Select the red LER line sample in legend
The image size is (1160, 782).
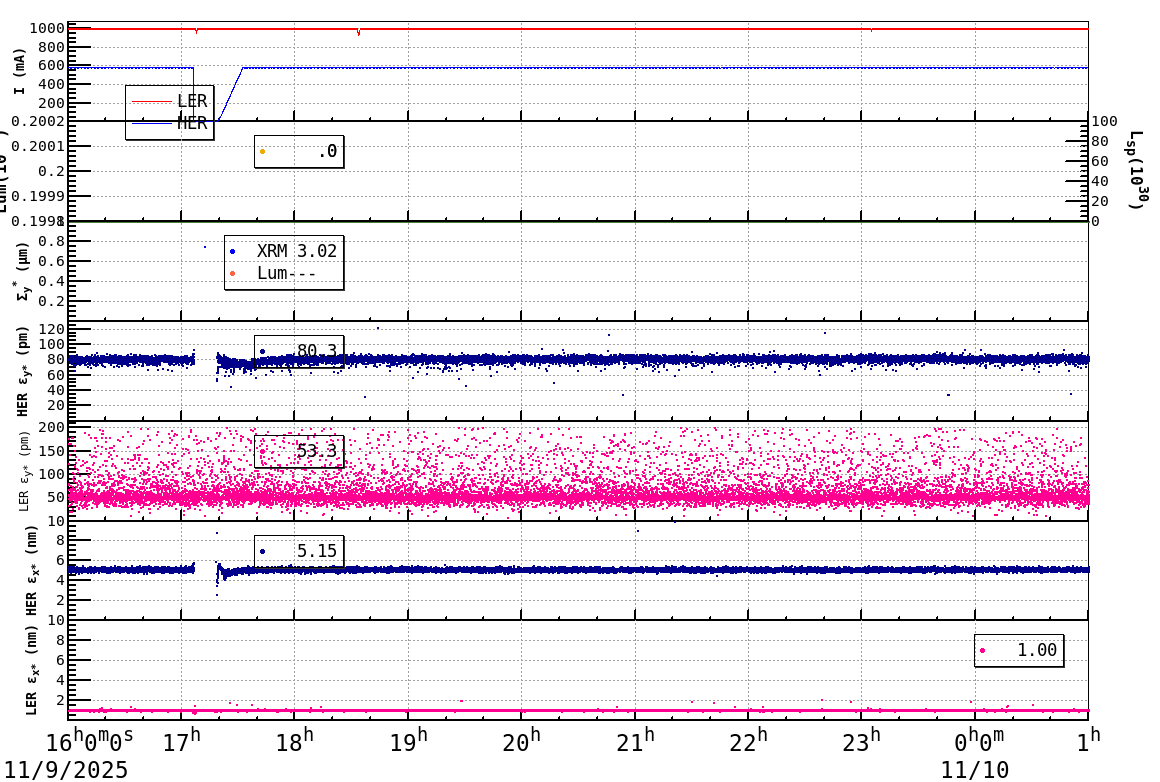point(152,101)
